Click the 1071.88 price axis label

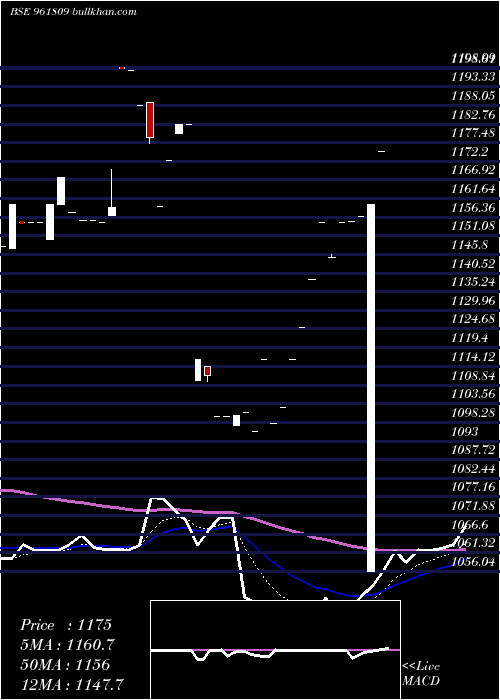coord(473,506)
